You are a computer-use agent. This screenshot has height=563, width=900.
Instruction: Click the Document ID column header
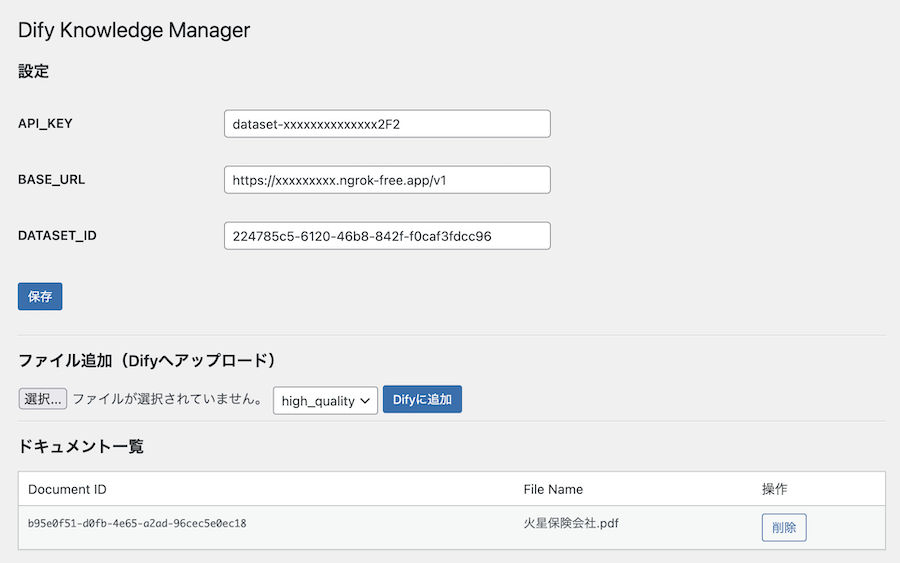[x=67, y=489]
